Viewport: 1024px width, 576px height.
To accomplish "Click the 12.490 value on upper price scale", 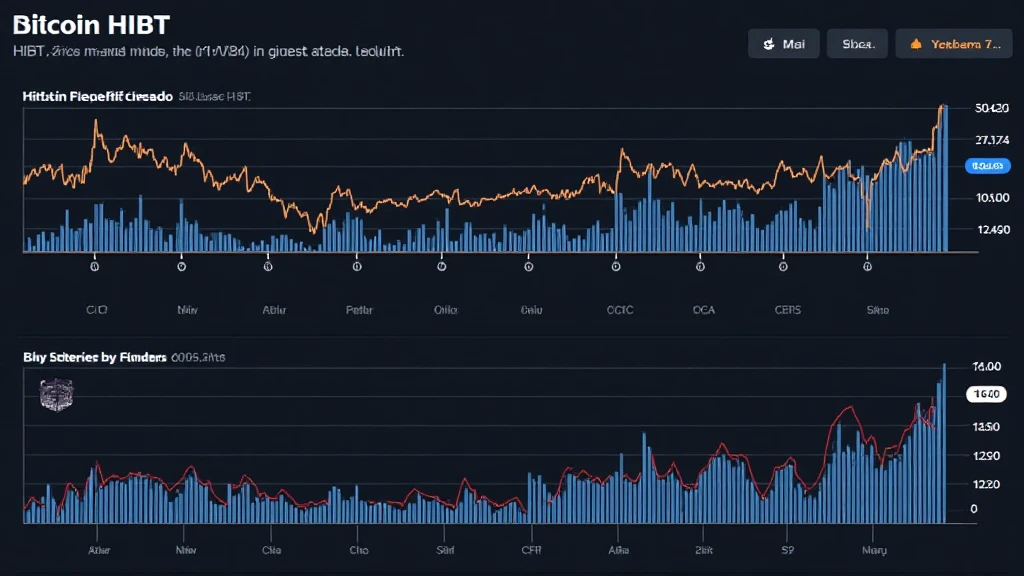I will coord(993,229).
